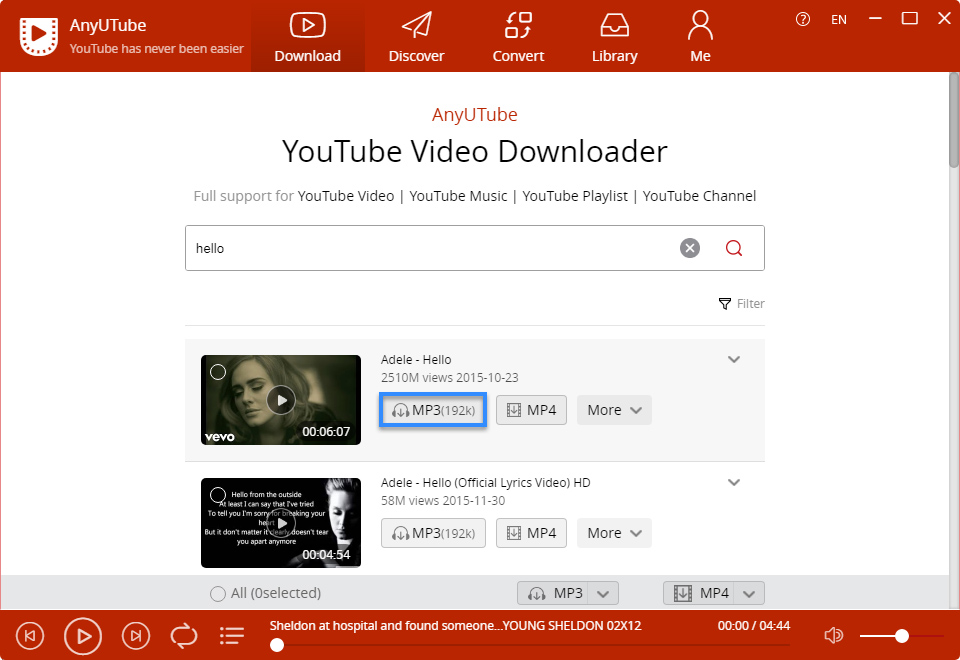Viewport: 960px width, 660px height.
Task: Click the vertical scrollbar thumb
Action: click(954, 120)
